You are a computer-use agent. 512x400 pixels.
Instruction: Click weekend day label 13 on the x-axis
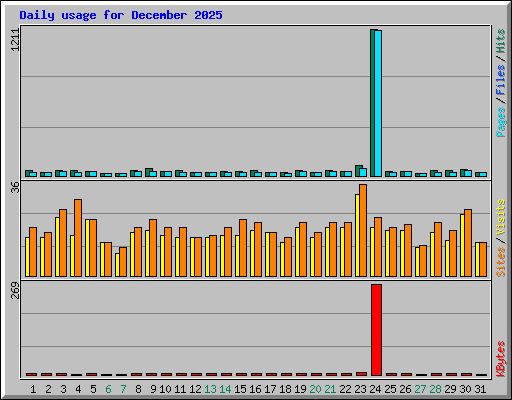coord(210,389)
